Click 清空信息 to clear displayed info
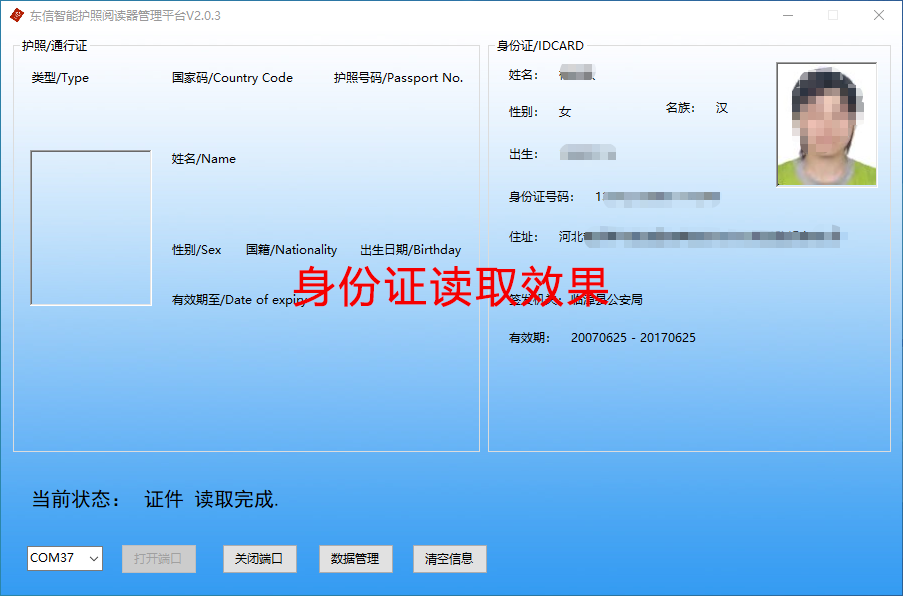903x596 pixels. (449, 558)
